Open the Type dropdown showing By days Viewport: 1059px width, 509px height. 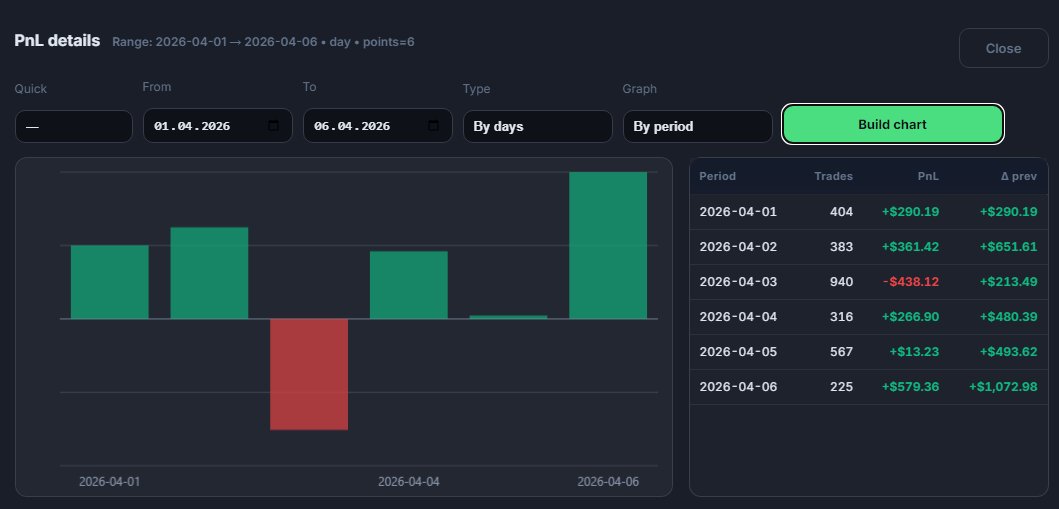coord(538,126)
